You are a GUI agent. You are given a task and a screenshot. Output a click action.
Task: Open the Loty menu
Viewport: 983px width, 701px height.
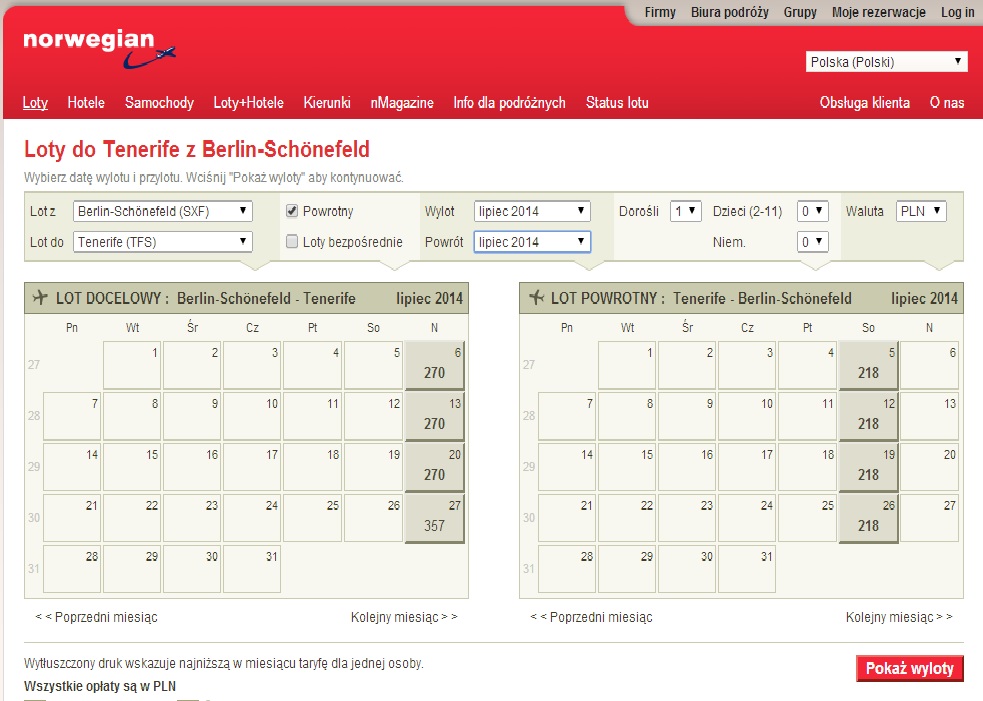(35, 103)
